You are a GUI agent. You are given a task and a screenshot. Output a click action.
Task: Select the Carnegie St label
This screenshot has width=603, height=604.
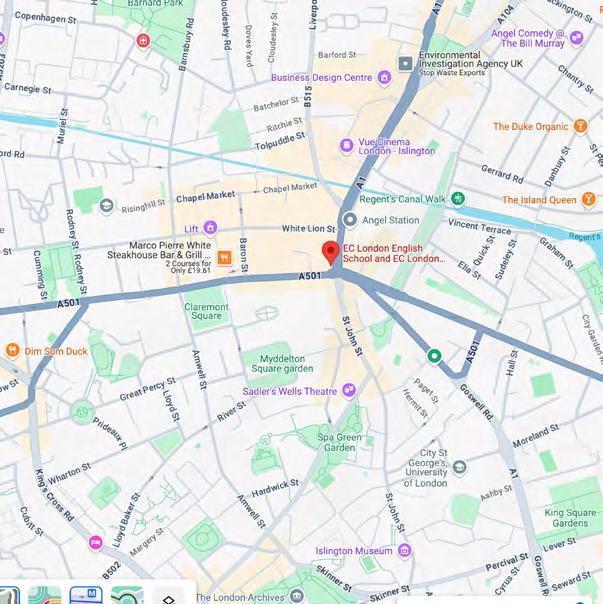[28, 88]
